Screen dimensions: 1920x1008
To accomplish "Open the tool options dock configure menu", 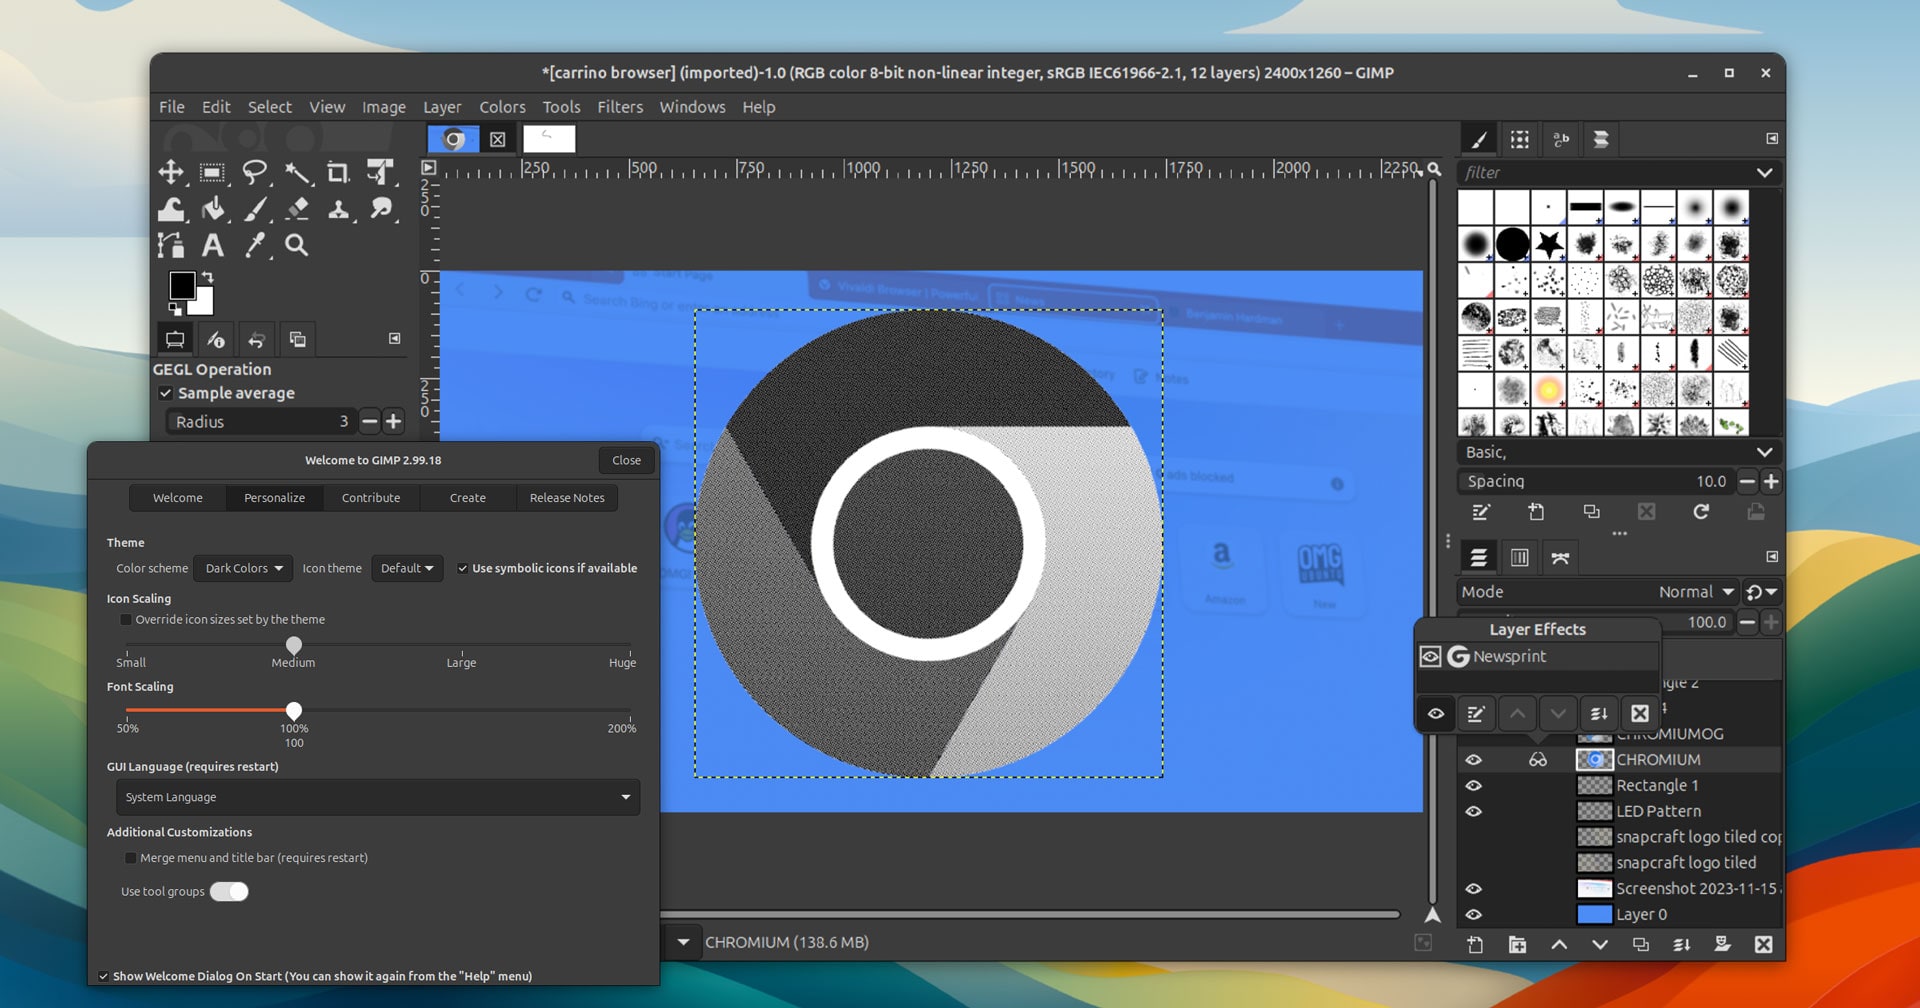I will (x=395, y=339).
